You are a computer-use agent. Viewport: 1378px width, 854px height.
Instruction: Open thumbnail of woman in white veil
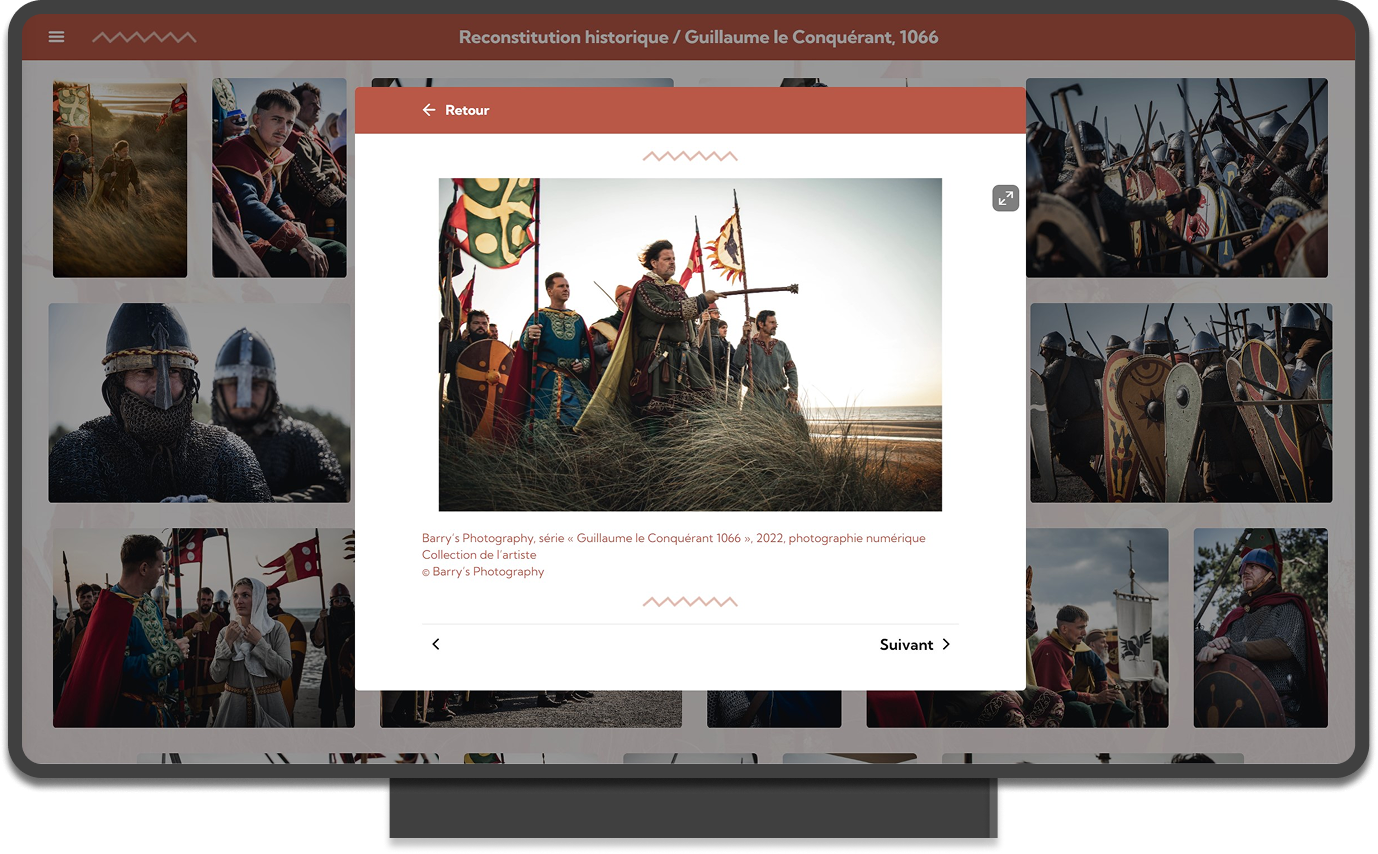point(204,627)
